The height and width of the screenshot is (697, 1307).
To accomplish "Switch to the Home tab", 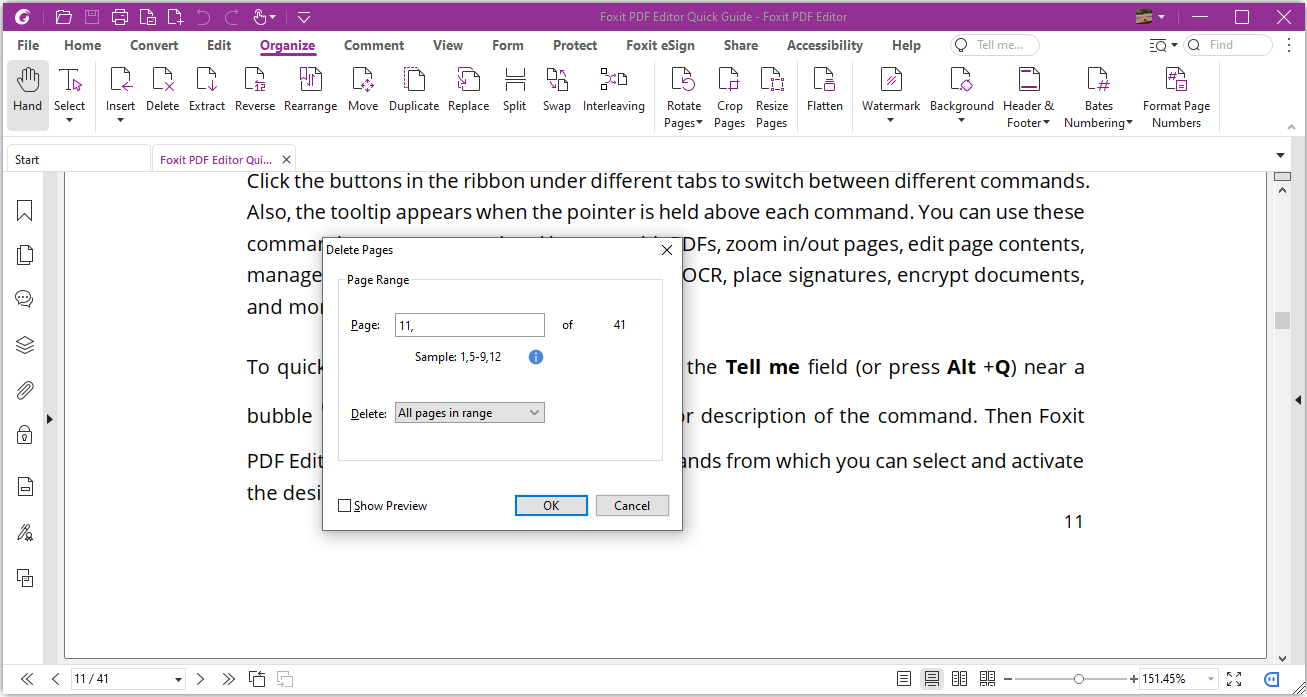I will coord(82,45).
